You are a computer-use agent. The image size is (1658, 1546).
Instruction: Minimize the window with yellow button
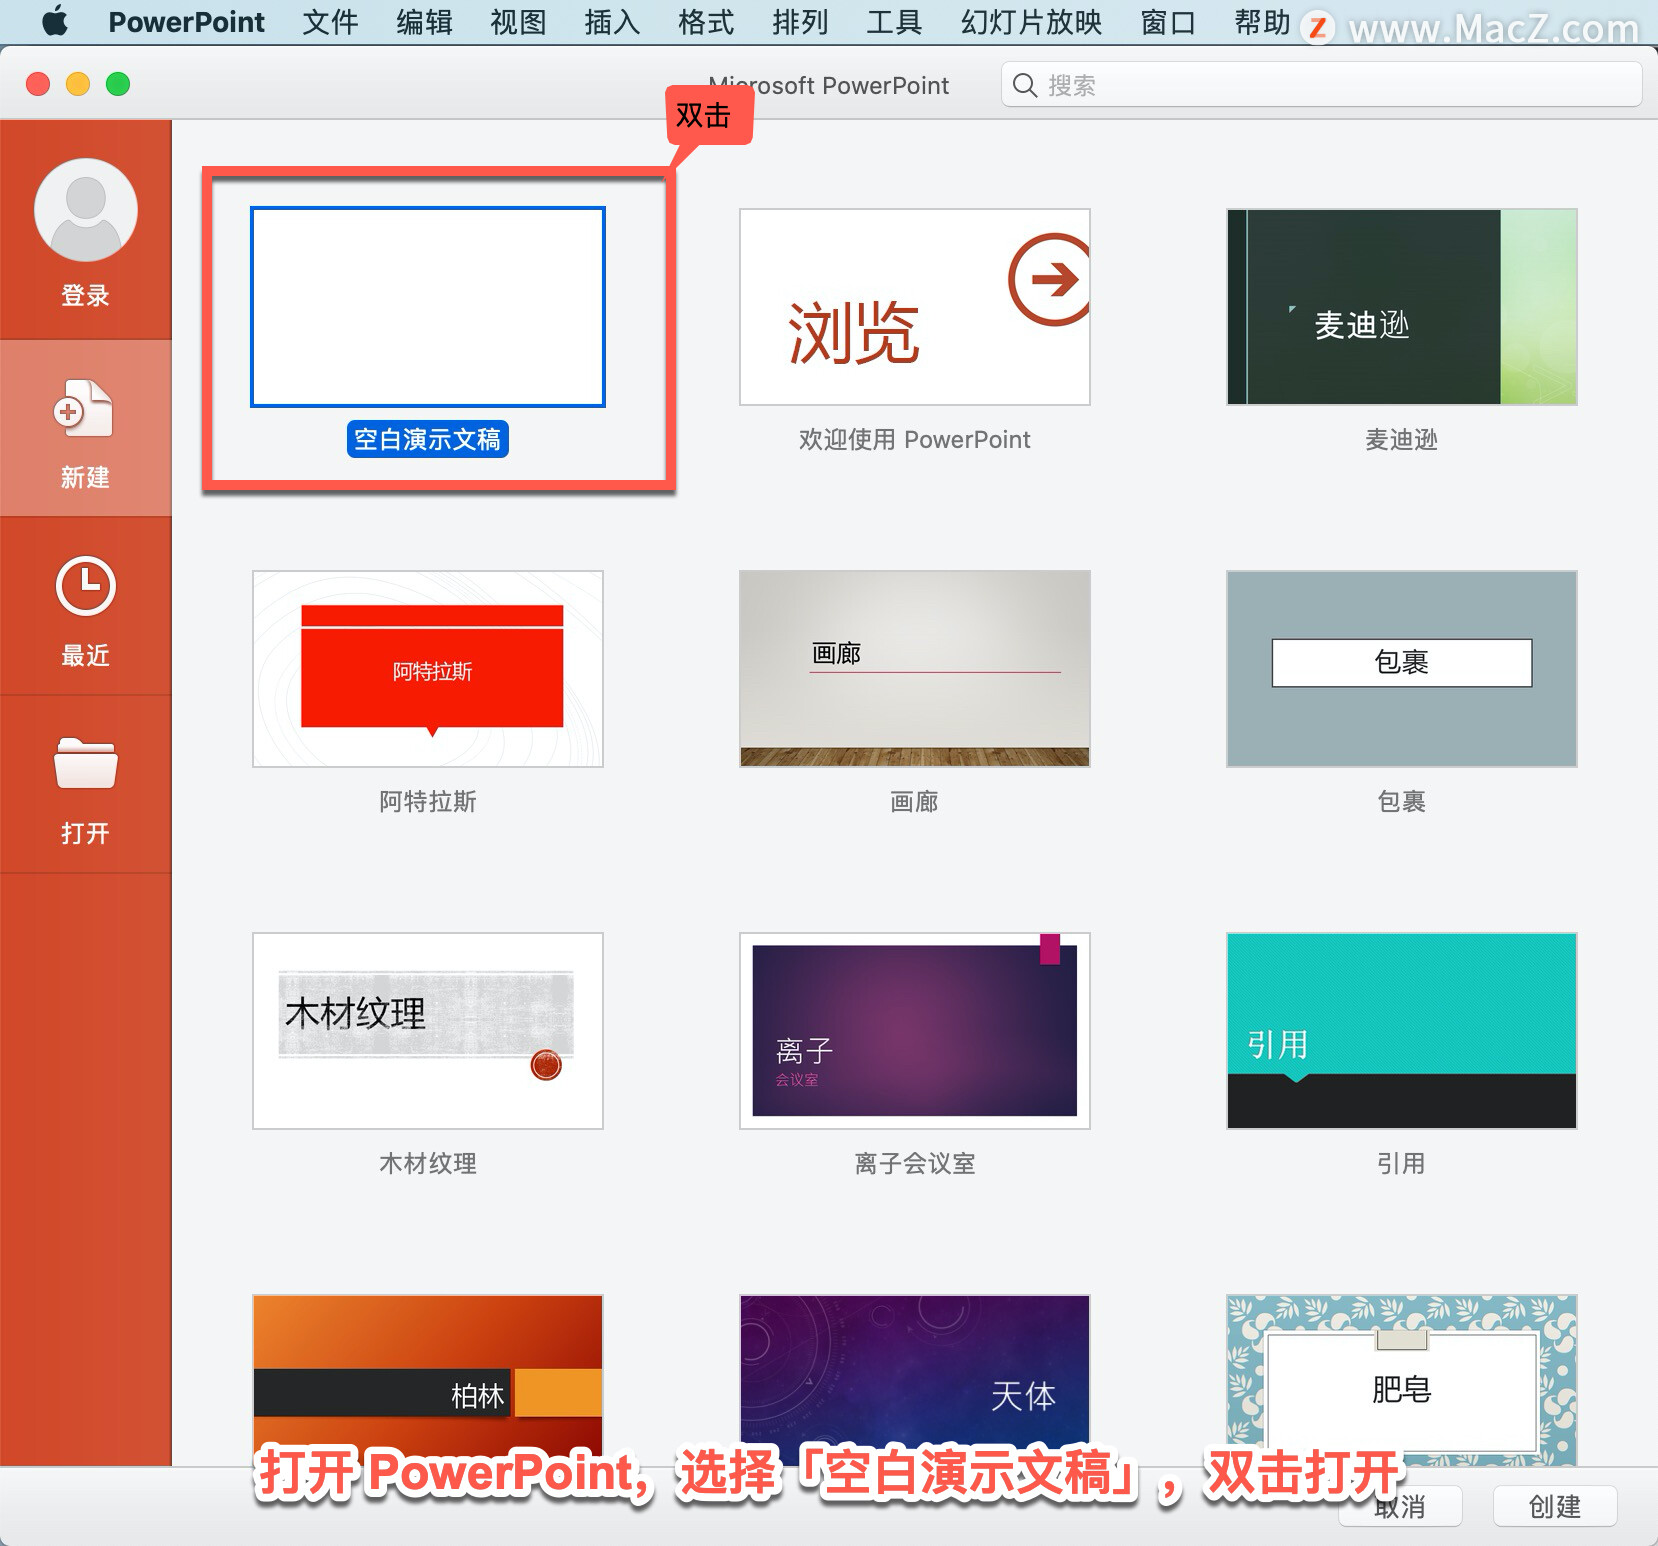(78, 84)
